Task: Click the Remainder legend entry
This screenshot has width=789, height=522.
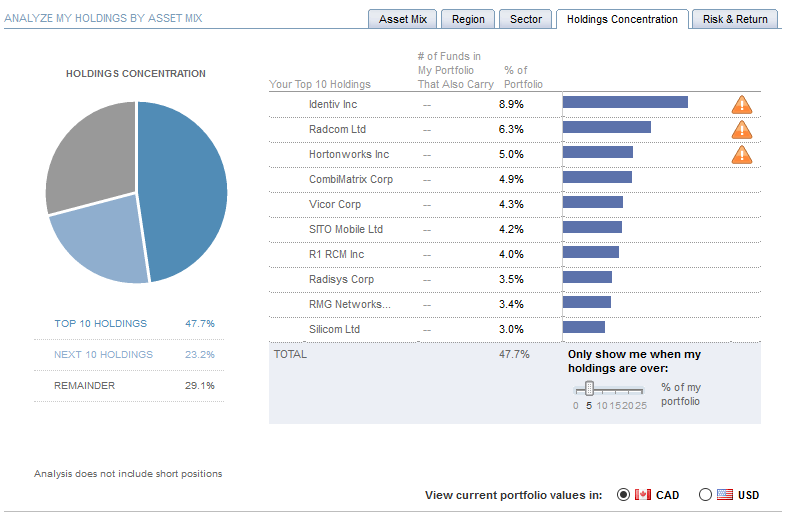Action: click(x=84, y=386)
